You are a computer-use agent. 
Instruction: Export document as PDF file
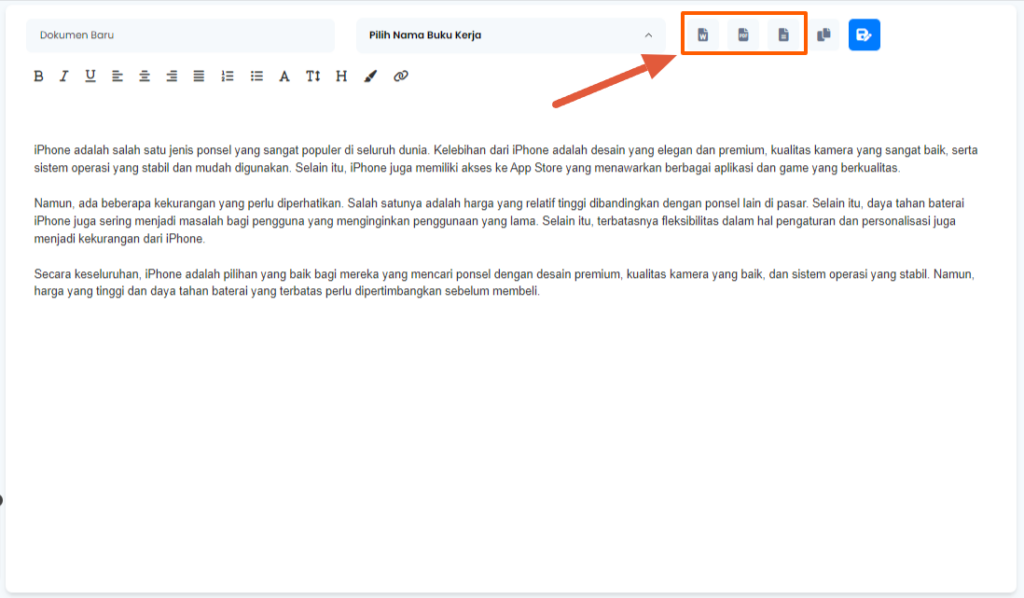pos(743,35)
